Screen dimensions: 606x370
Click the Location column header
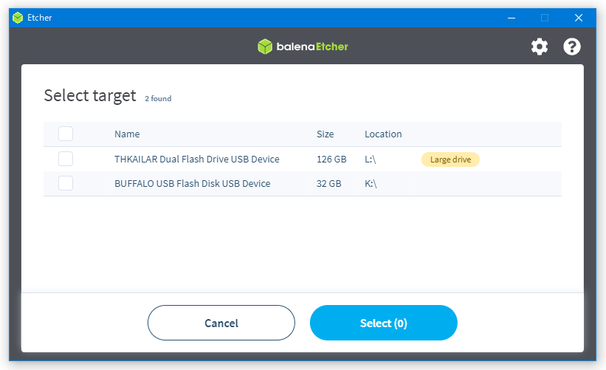click(x=383, y=134)
